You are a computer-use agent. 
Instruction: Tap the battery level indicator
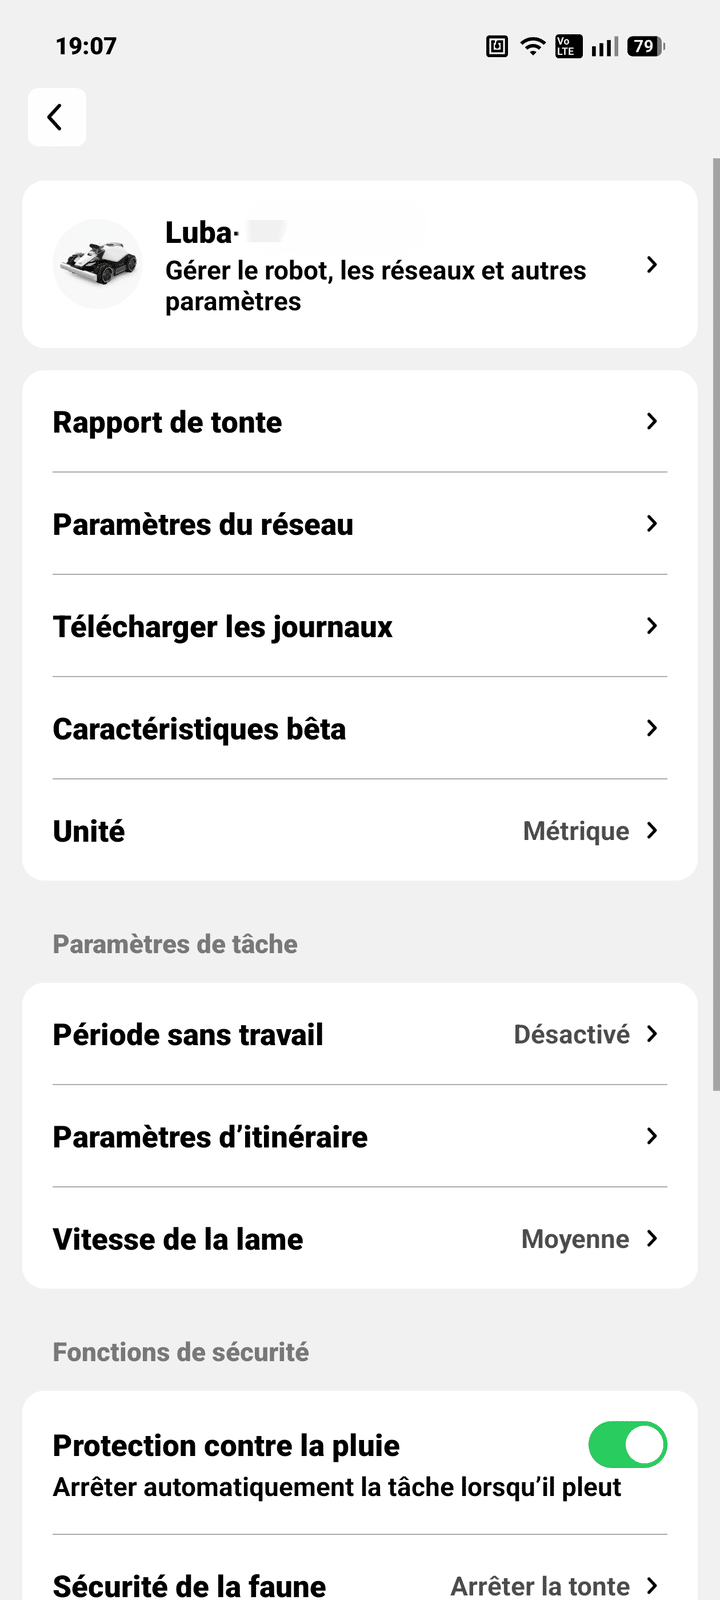coord(645,46)
